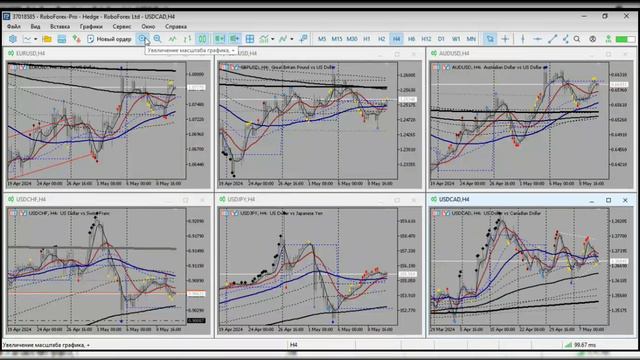640x360 pixels.
Task: Click the green person signals icon
Action: pos(608,39)
